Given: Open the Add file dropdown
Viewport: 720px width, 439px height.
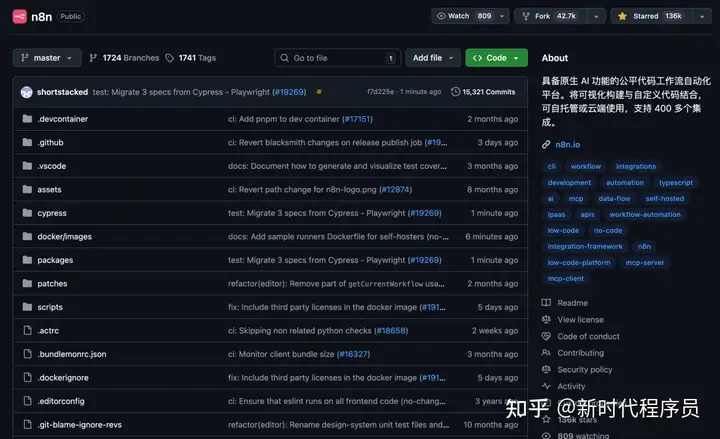Looking at the screenshot, I should pos(433,58).
